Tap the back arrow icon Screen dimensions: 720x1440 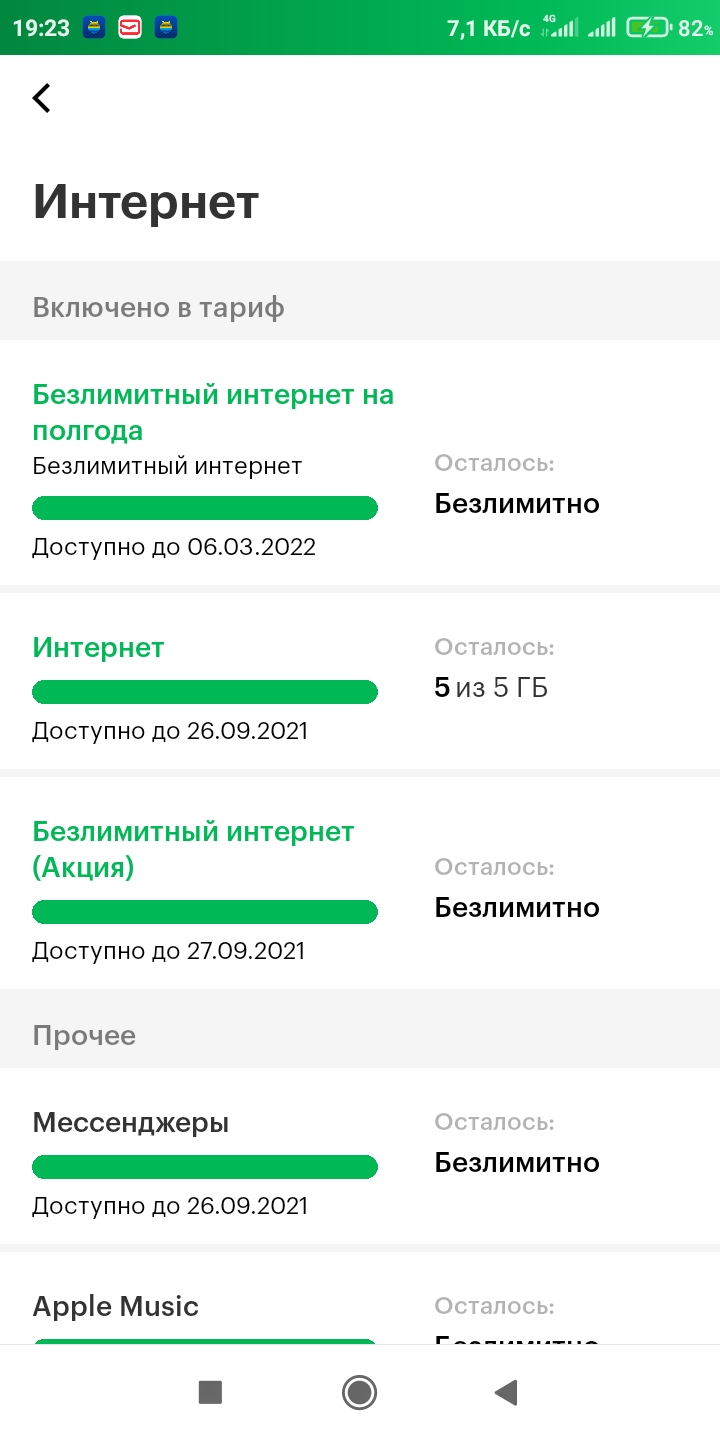[x=41, y=98]
